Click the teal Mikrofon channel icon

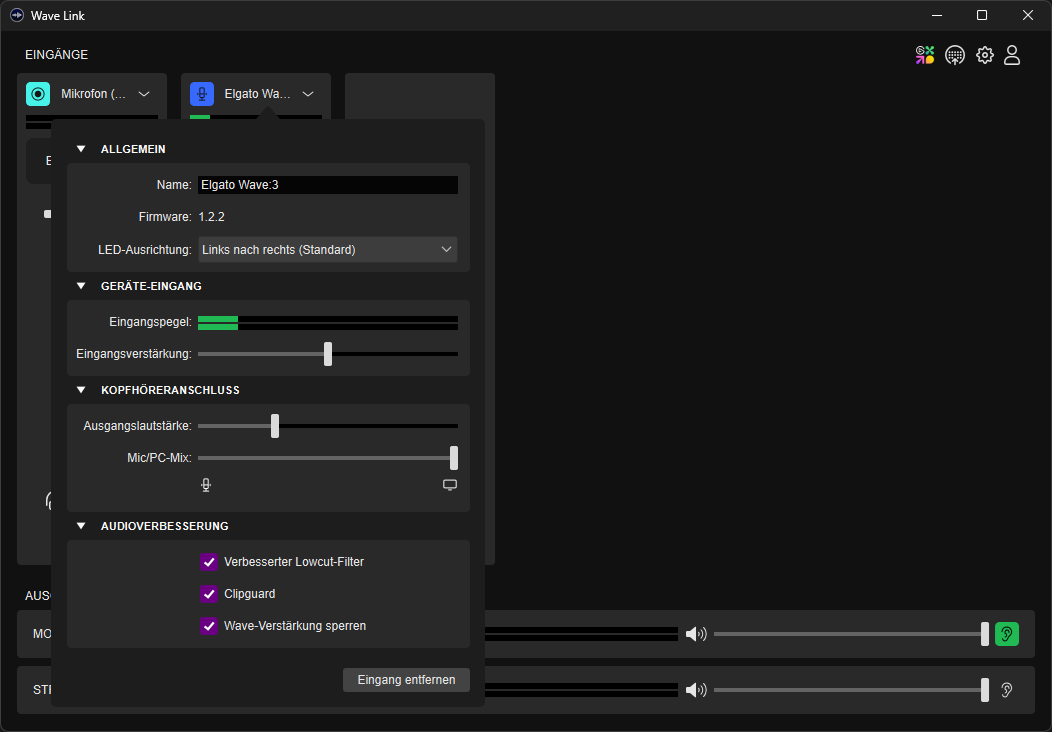38,94
